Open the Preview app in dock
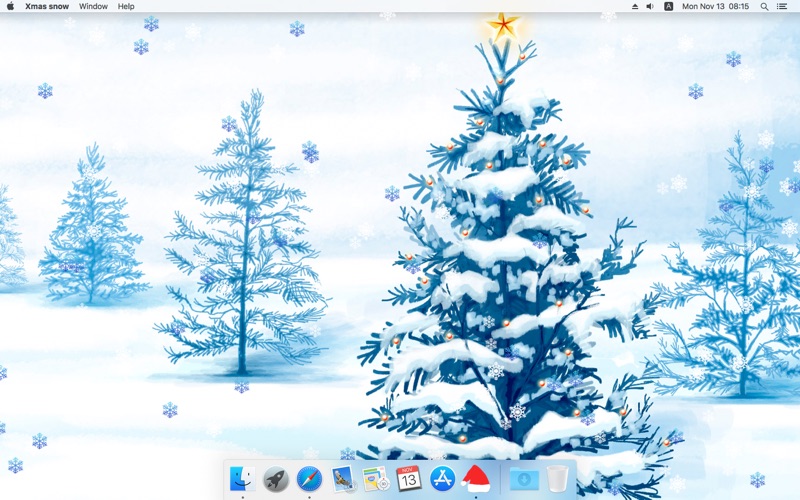 coord(343,479)
